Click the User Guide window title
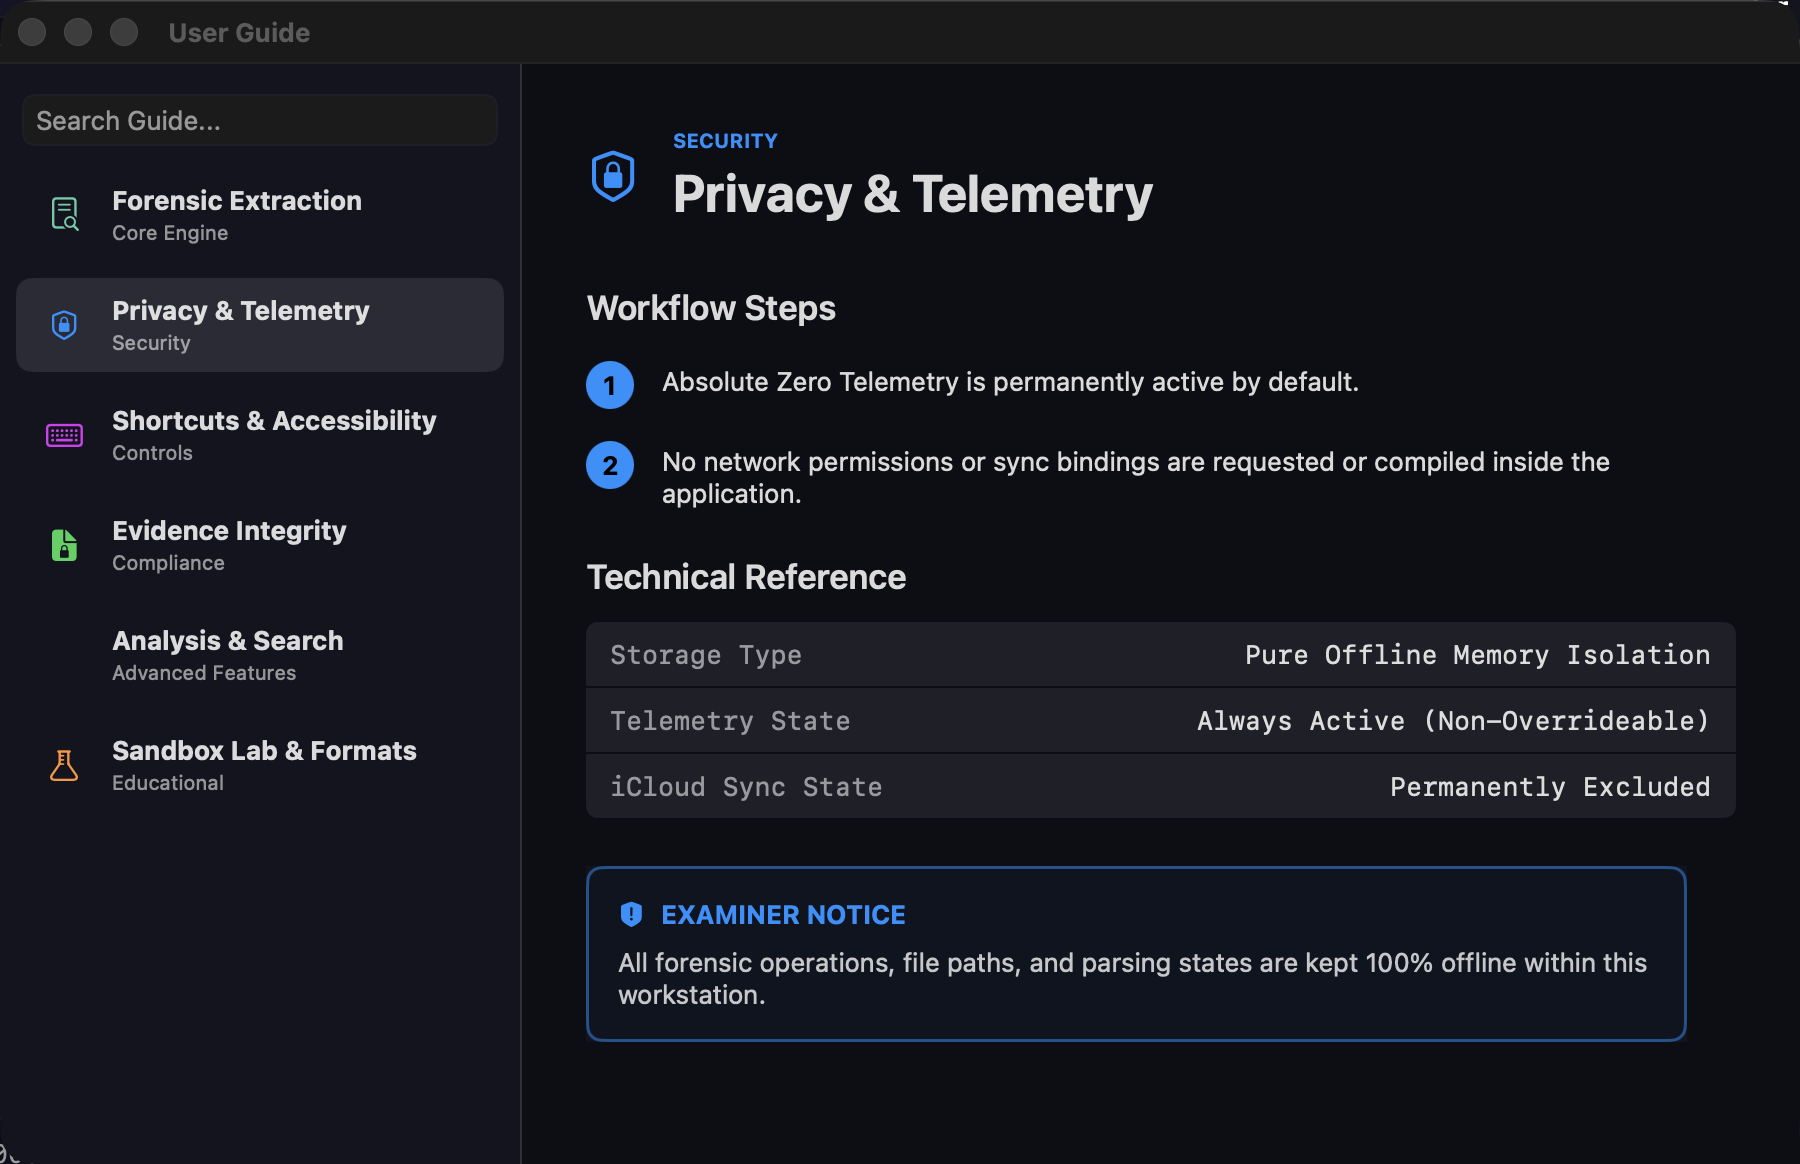The image size is (1800, 1164). coord(239,33)
